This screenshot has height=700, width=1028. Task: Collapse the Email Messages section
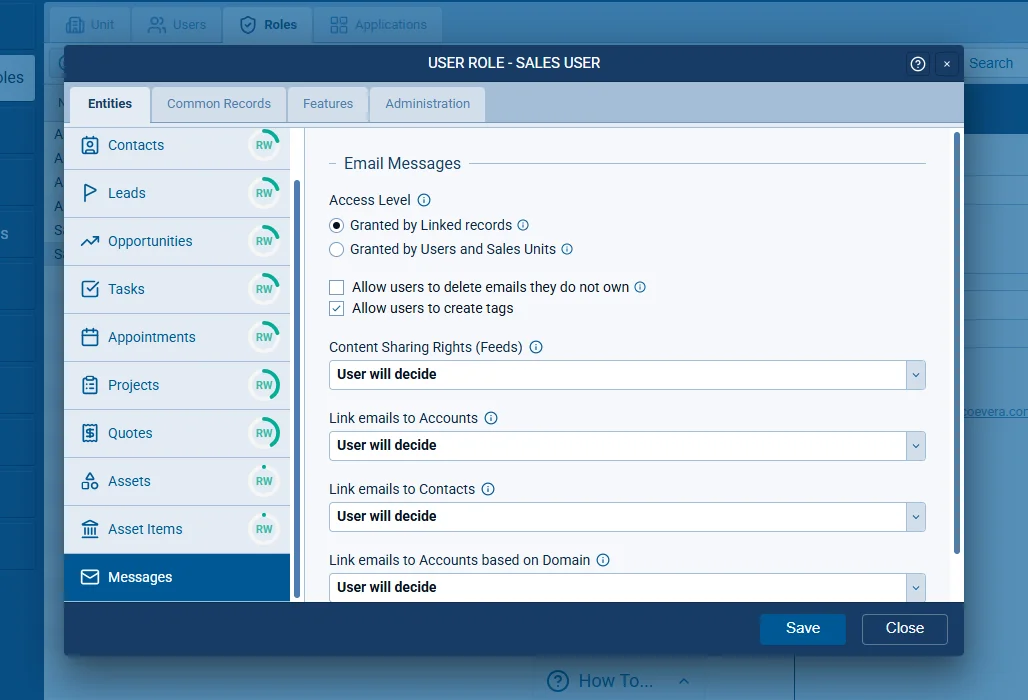tap(332, 163)
